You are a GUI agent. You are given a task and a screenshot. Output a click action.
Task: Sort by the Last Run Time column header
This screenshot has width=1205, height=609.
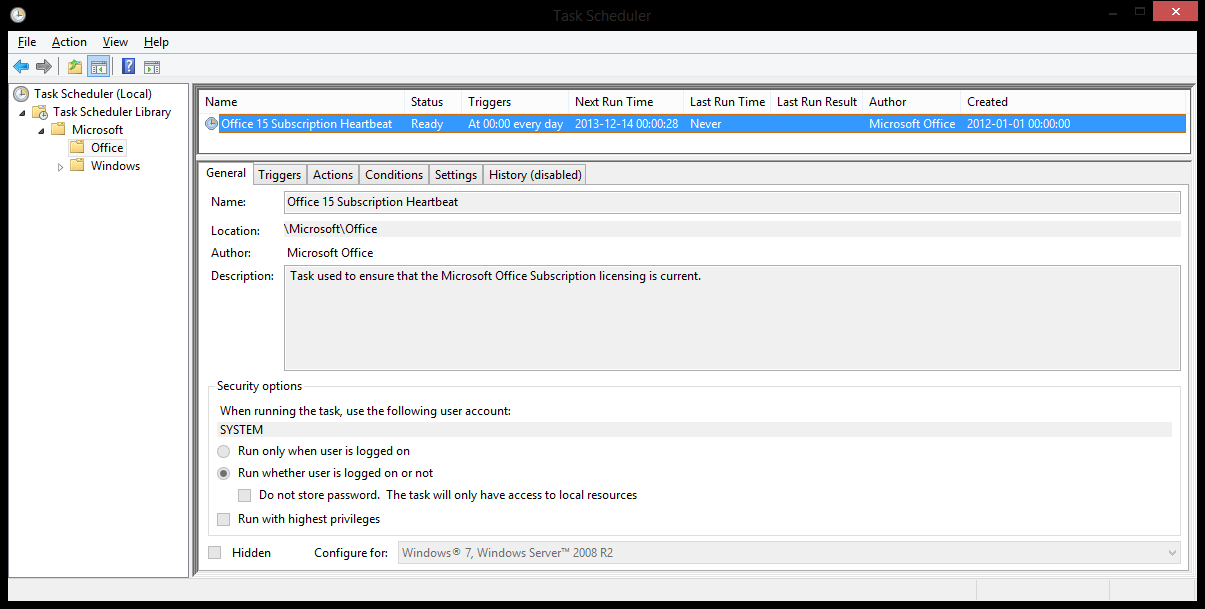point(727,102)
